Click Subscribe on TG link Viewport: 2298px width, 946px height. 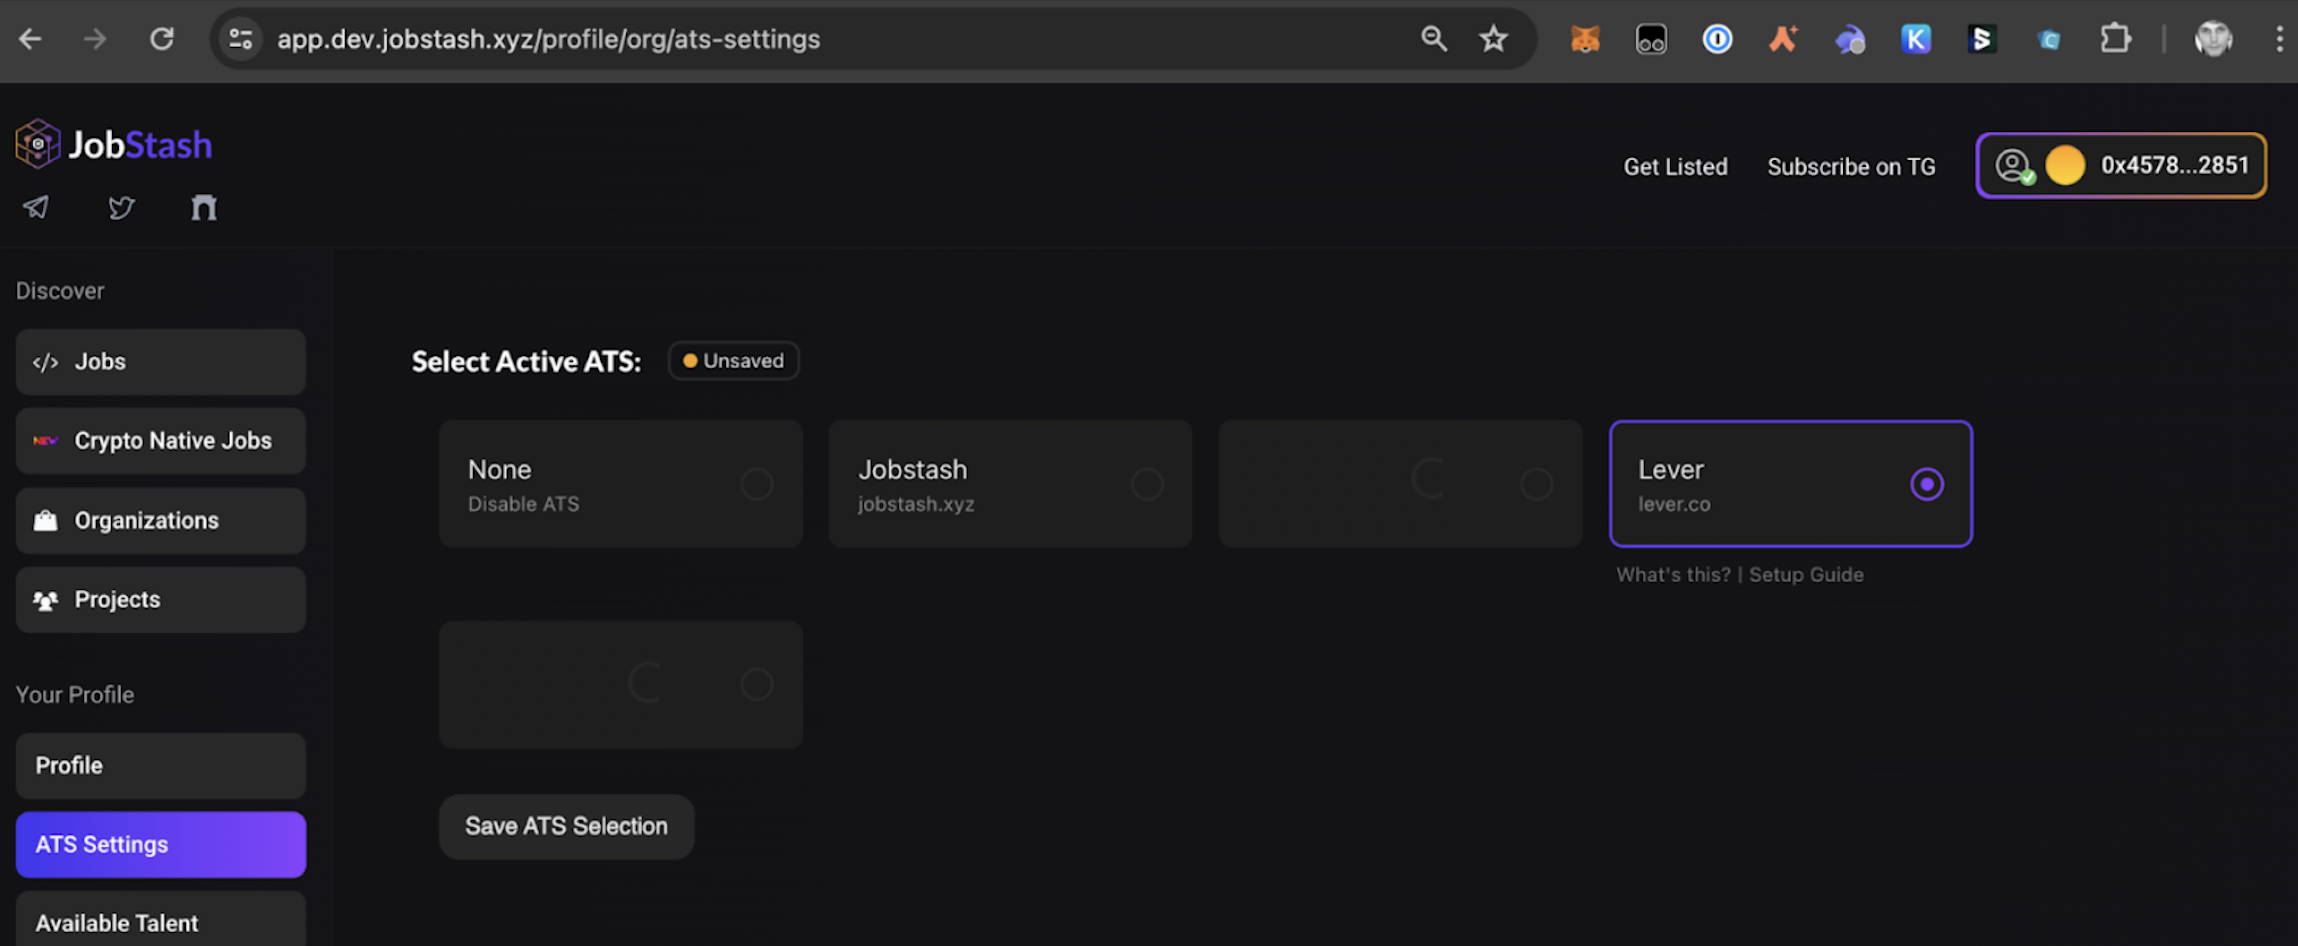1851,167
